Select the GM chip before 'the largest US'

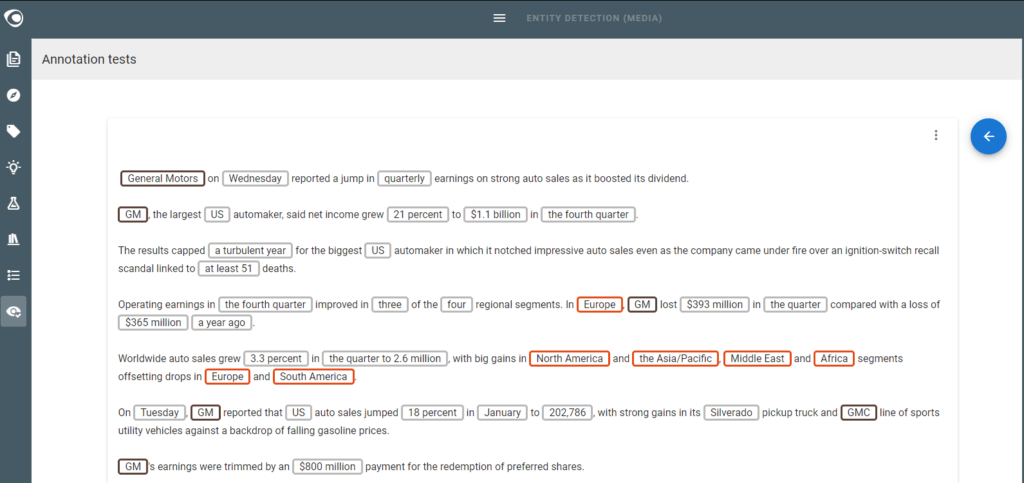[x=133, y=214]
